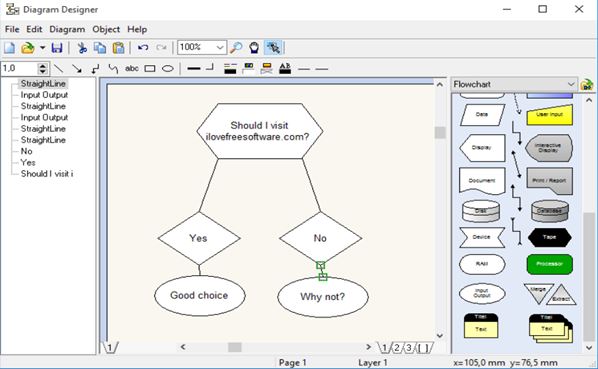The image size is (598, 369).
Task: Select the straight line drawing tool
Action: click(x=58, y=69)
